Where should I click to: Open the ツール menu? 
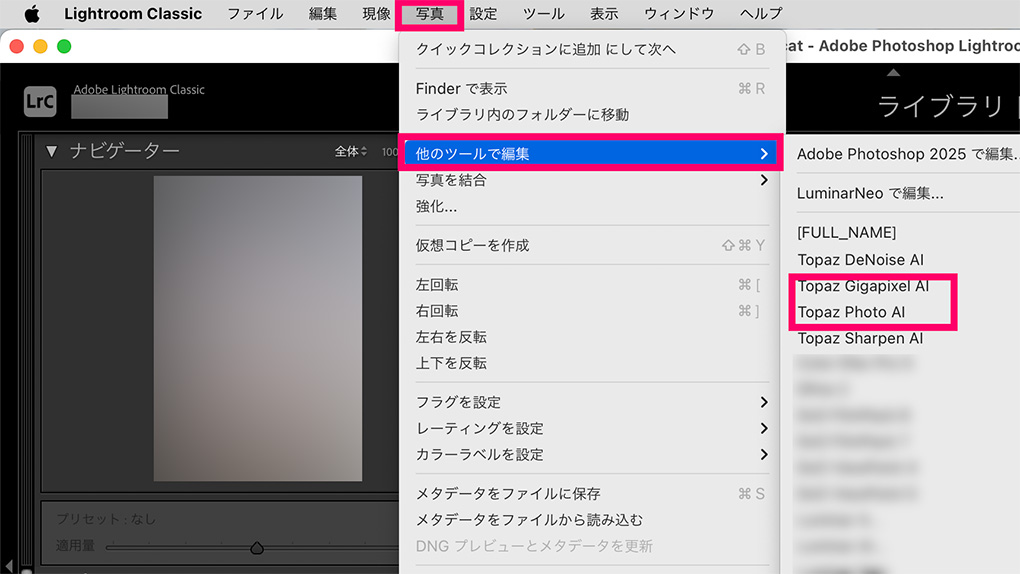pos(544,14)
